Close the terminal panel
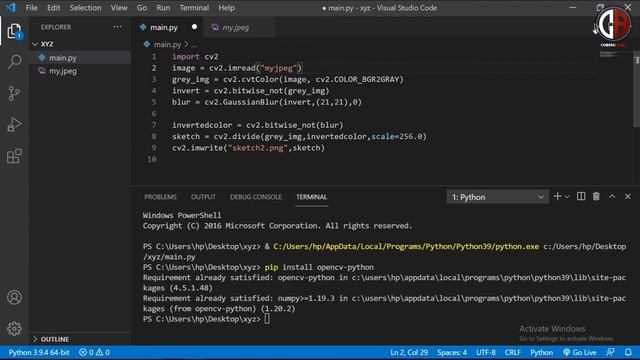640x360 pixels. (x=627, y=197)
